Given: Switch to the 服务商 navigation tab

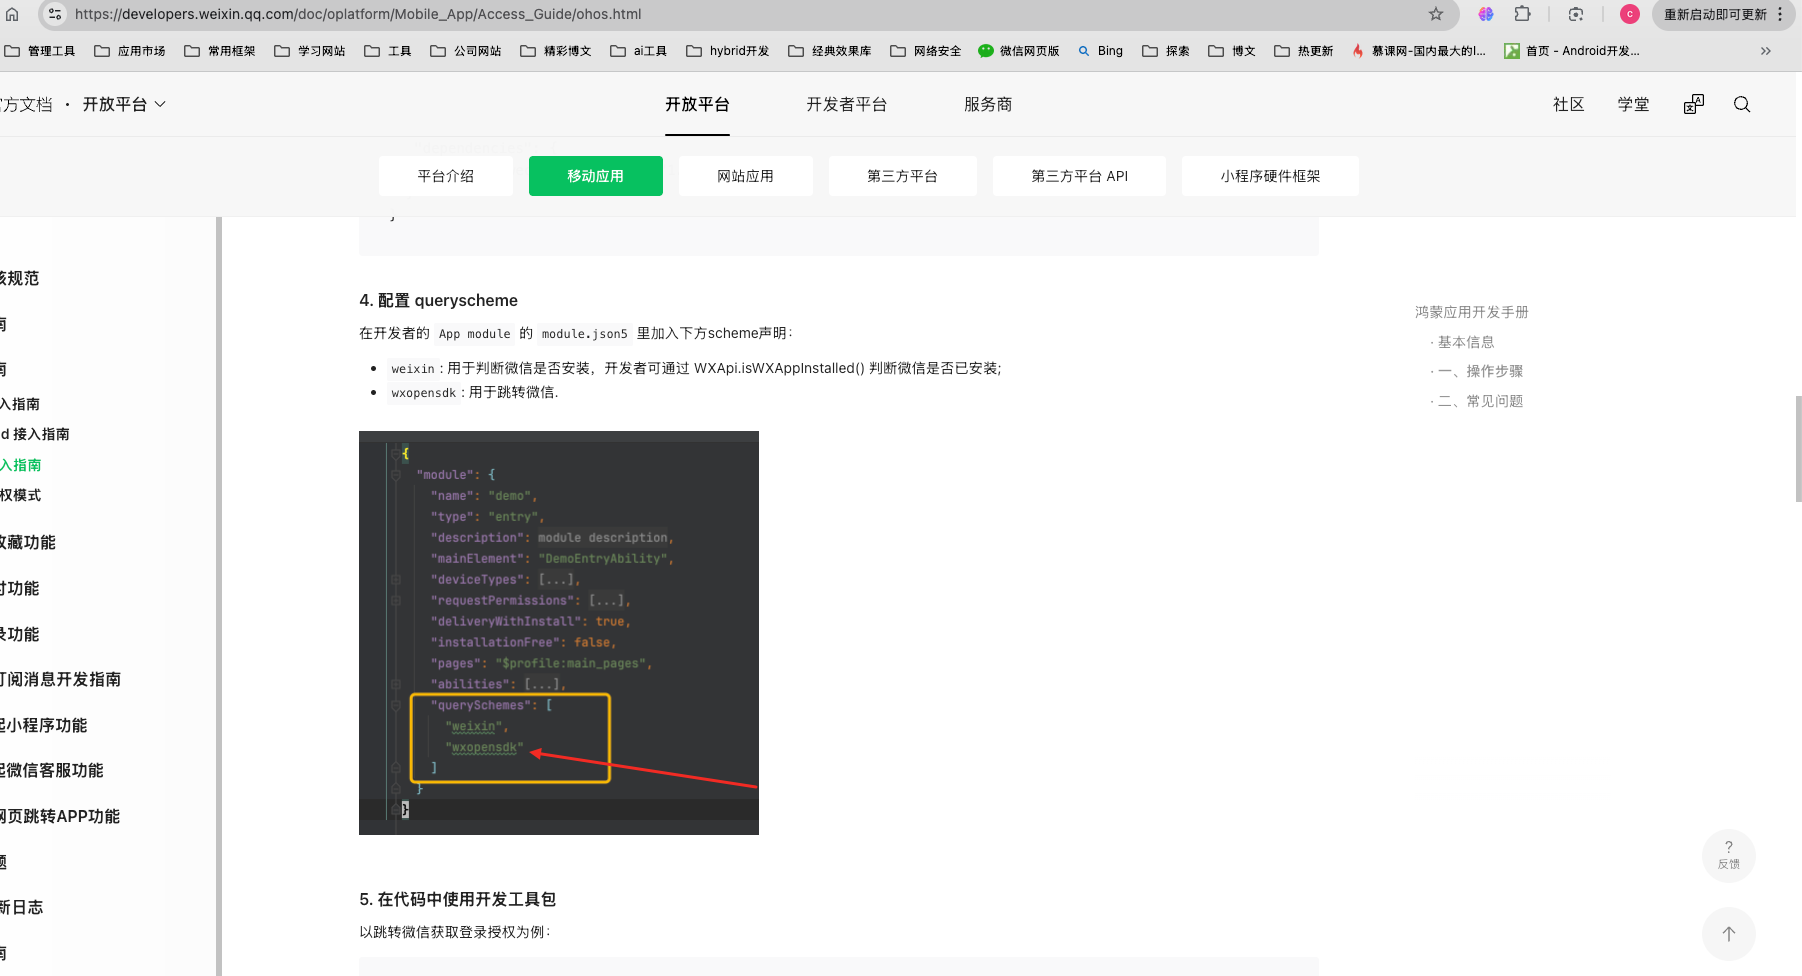Looking at the screenshot, I should 988,104.
